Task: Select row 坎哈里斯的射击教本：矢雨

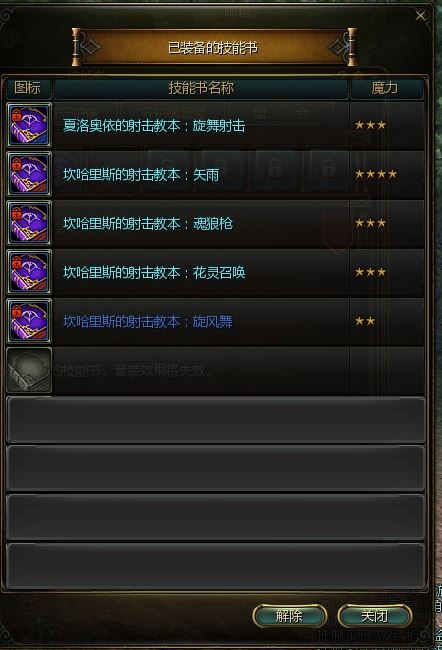Action: (216, 174)
